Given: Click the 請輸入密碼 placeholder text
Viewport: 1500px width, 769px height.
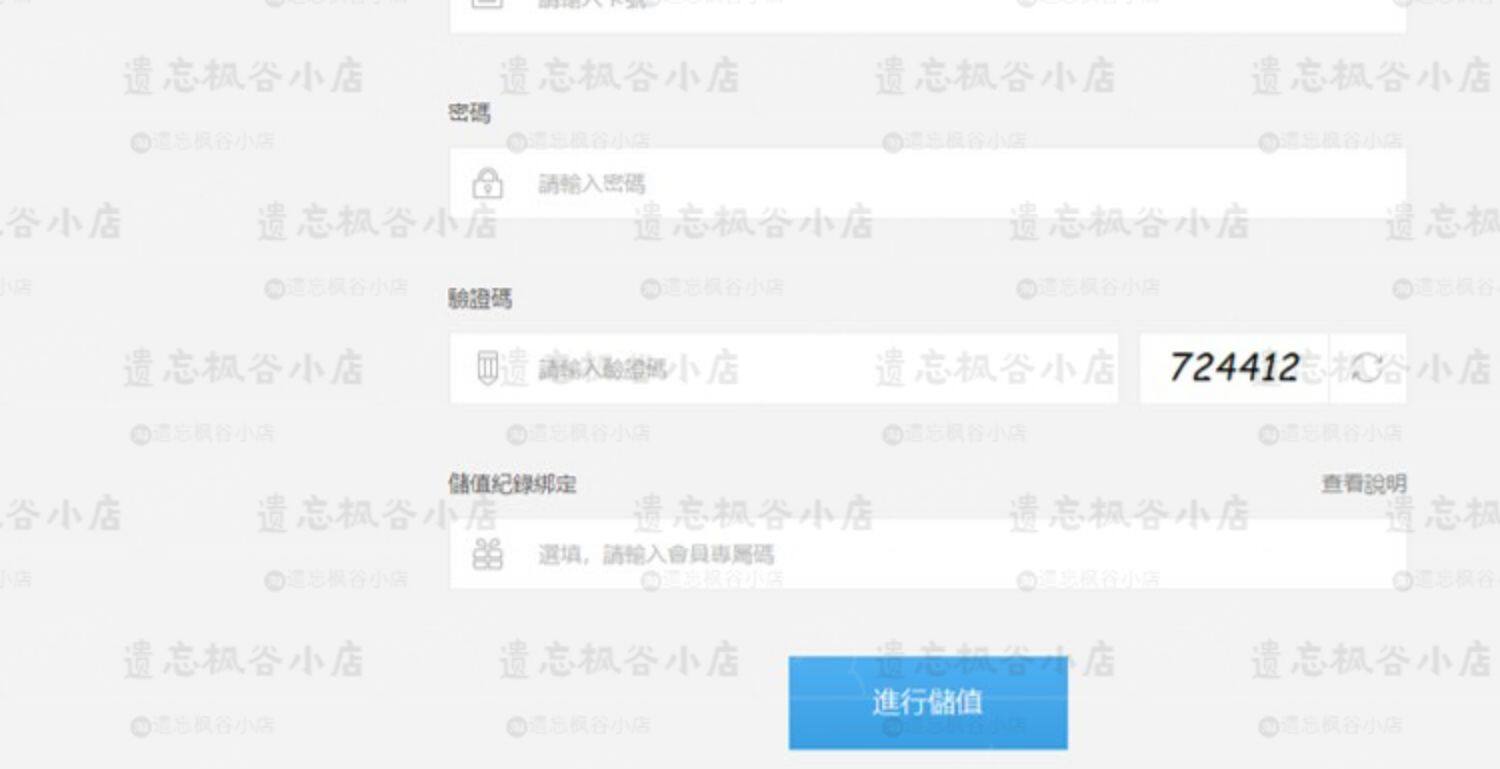Looking at the screenshot, I should [592, 183].
